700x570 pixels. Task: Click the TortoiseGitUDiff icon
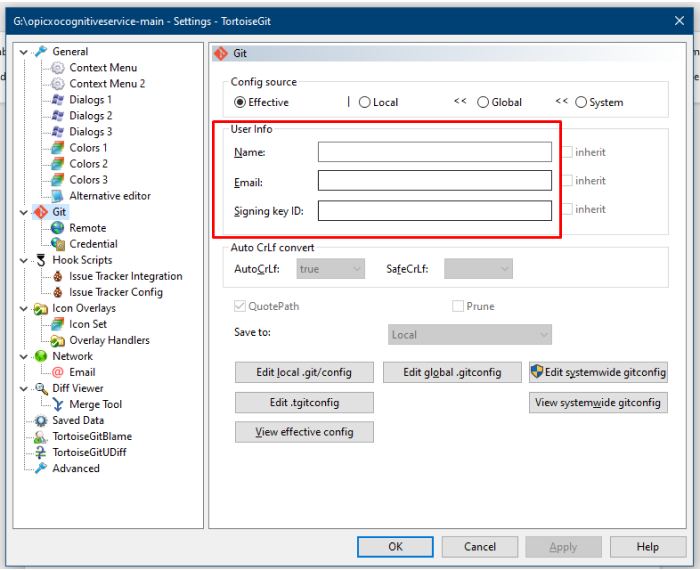tap(41, 453)
